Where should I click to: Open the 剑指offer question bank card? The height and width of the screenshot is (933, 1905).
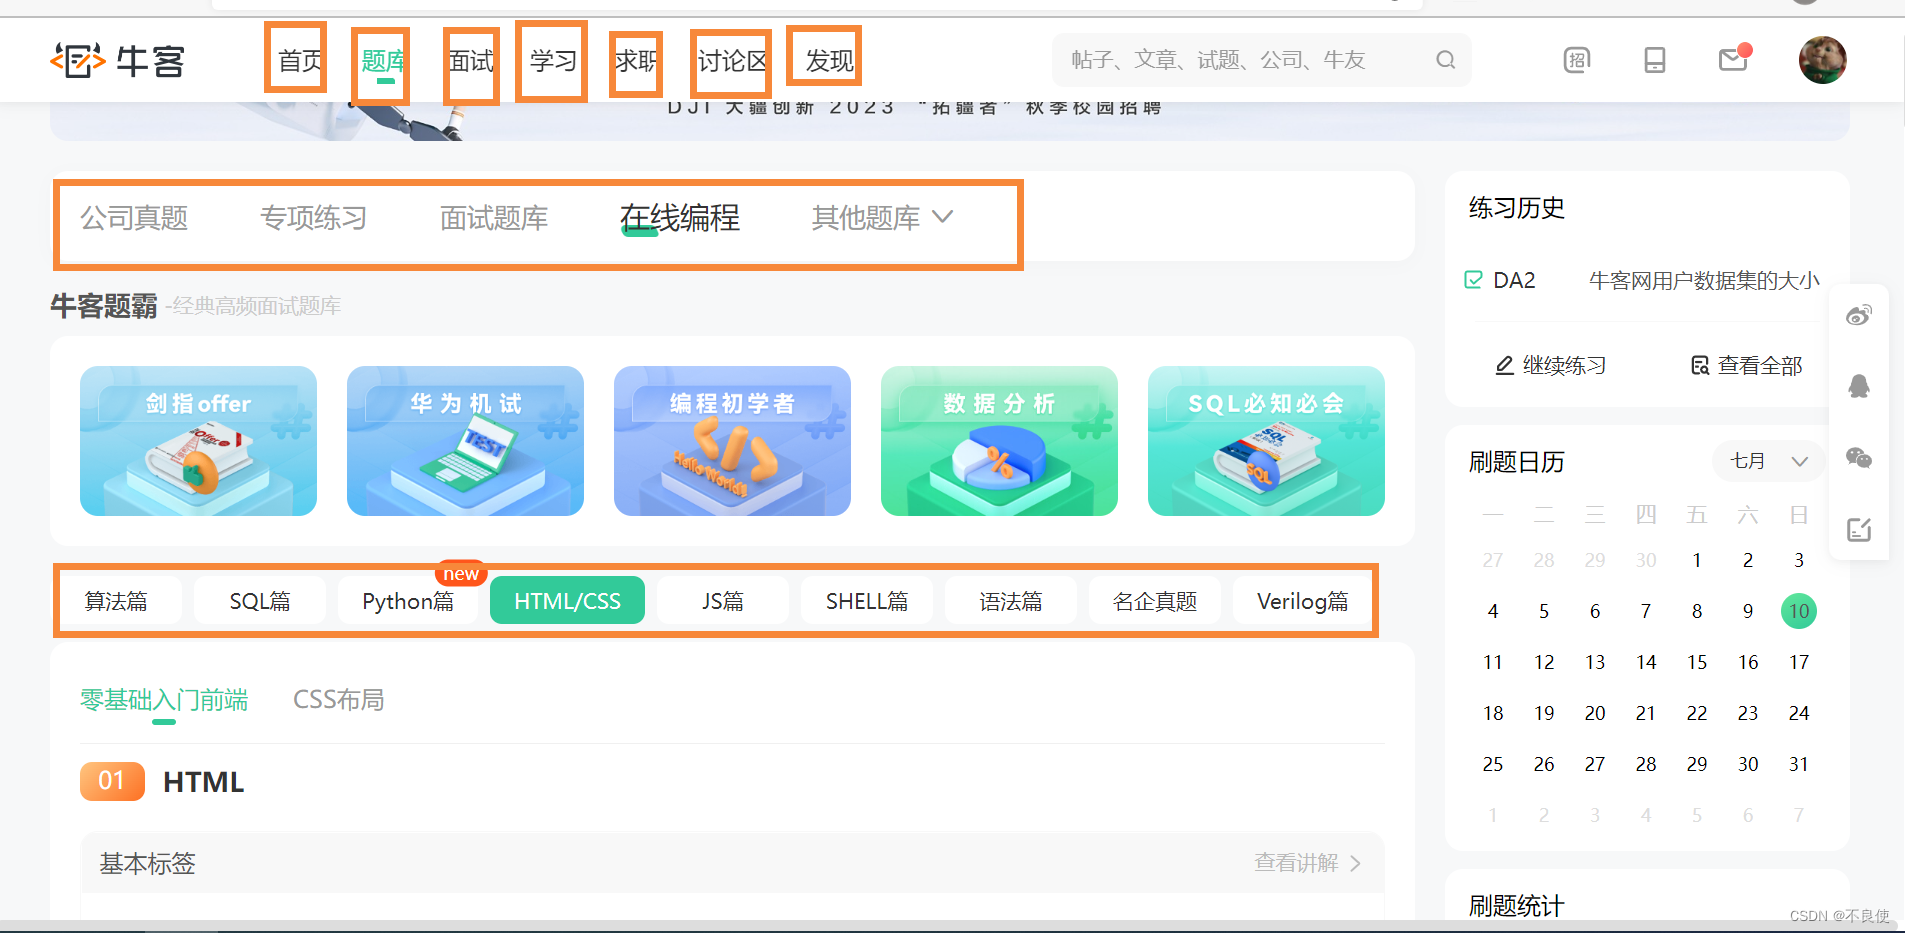point(198,441)
